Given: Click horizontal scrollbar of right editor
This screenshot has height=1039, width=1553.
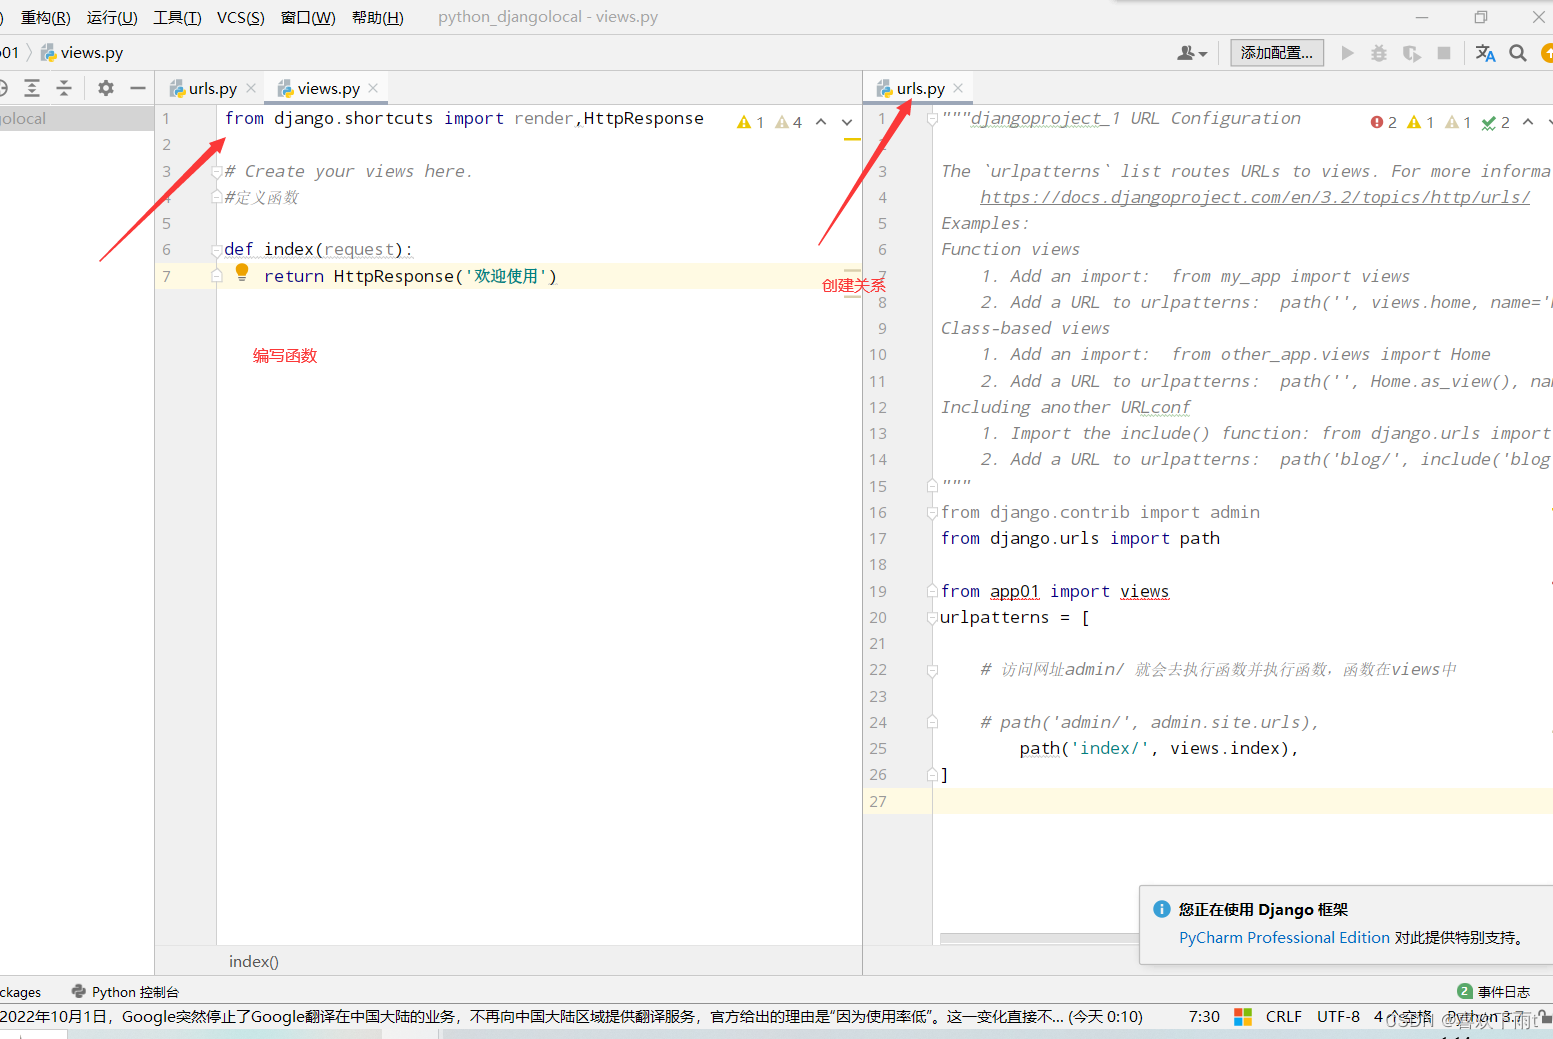Looking at the screenshot, I should click(1039, 939).
